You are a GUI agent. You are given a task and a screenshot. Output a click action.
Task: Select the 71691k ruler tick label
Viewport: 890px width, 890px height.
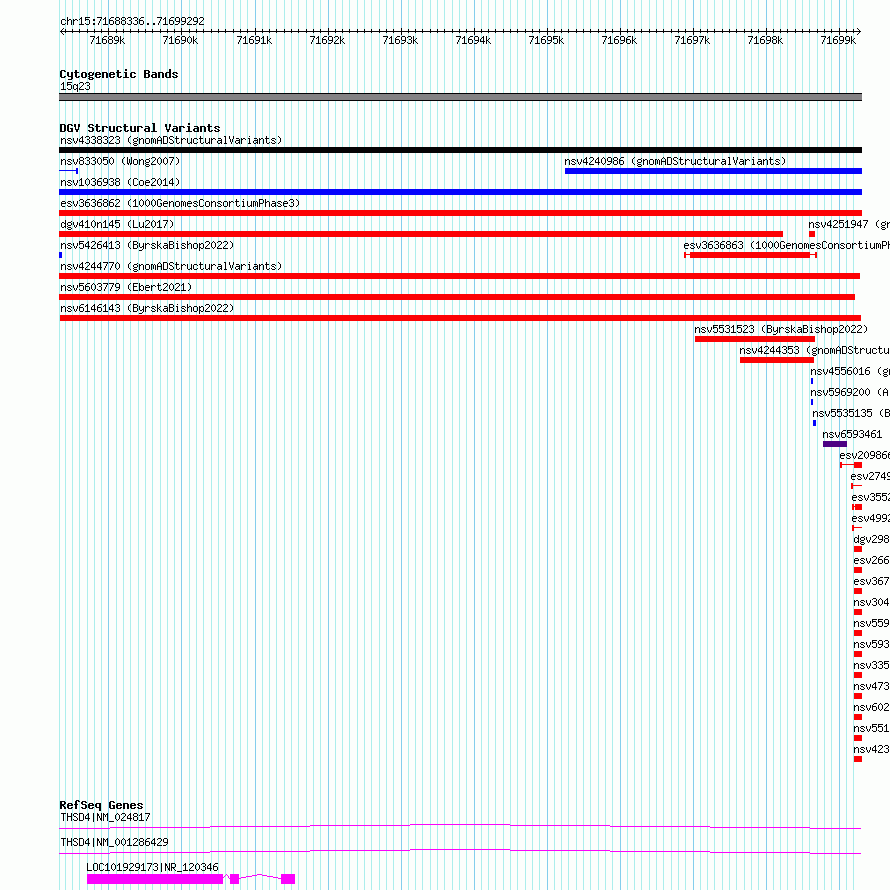coord(254,40)
